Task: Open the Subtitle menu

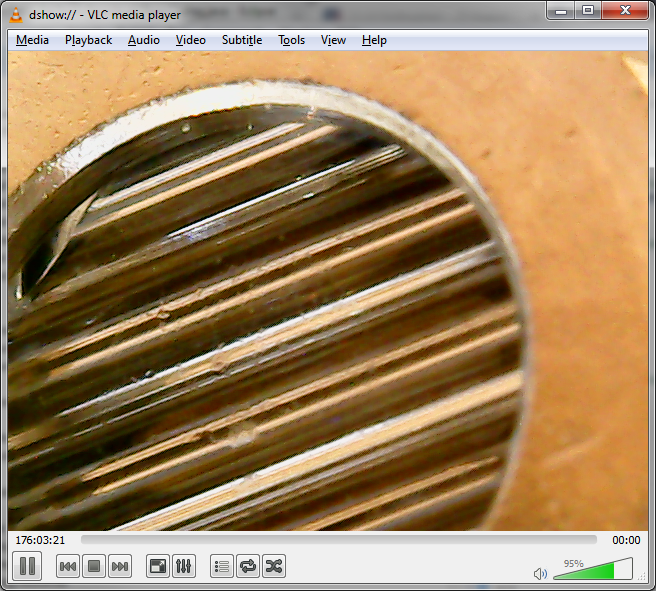Action: 241,40
